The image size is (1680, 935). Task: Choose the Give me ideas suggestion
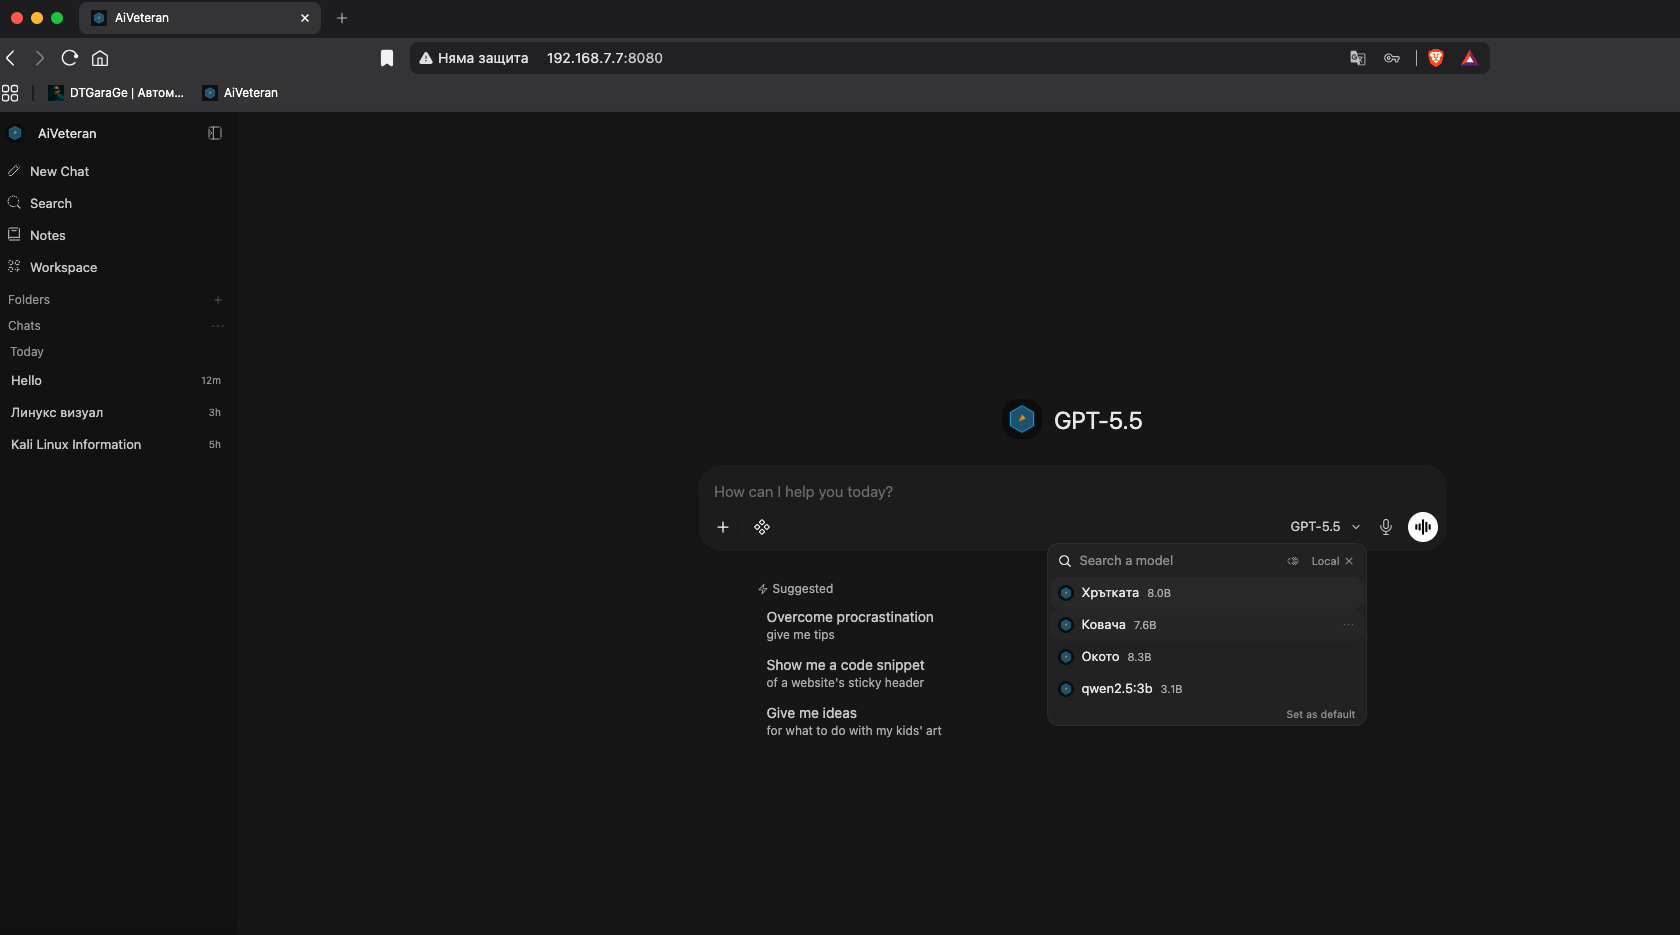point(854,721)
